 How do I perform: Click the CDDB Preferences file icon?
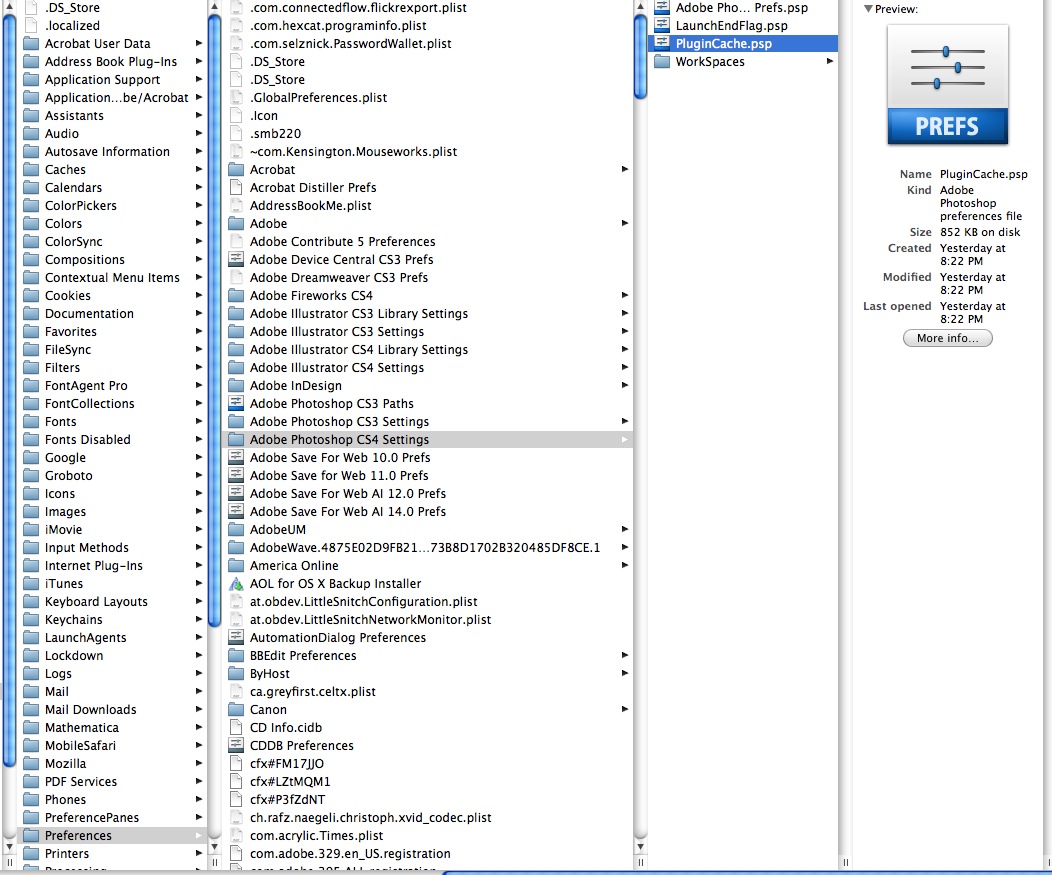(236, 746)
